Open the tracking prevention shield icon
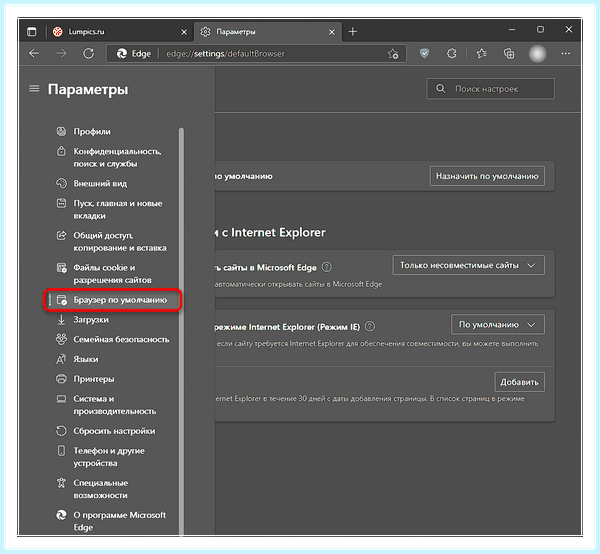 424,54
